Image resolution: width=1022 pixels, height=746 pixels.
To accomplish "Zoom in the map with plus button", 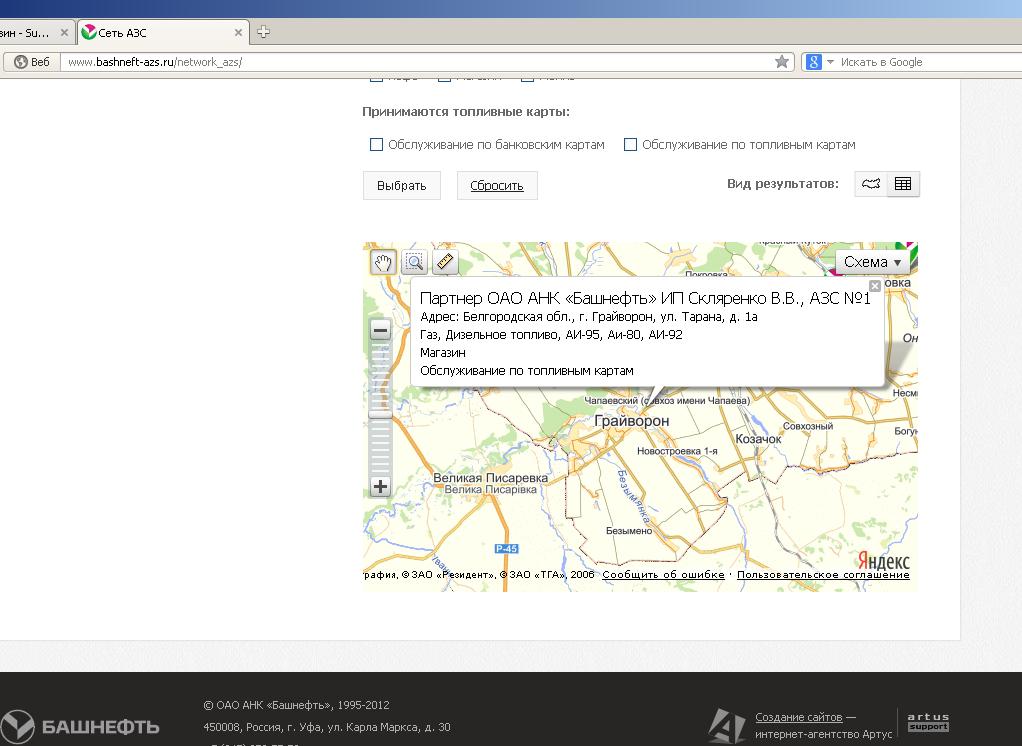I will (380, 487).
